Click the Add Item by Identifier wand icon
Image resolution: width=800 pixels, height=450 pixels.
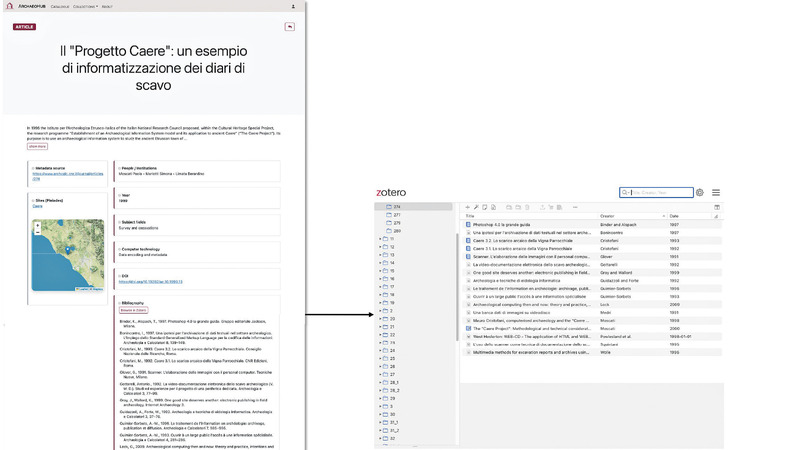click(476, 207)
